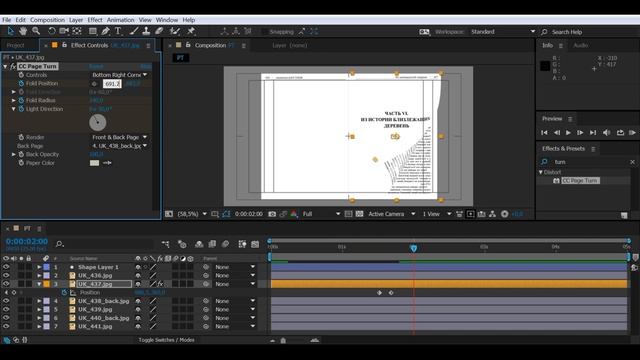640x360 pixels.
Task: Select CC Page Turn in Effects & Presets
Action: (x=580, y=180)
